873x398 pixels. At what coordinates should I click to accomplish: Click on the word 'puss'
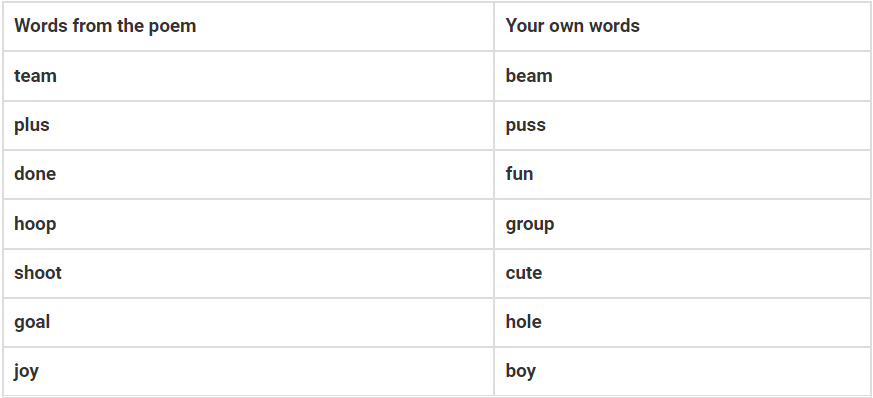526,125
